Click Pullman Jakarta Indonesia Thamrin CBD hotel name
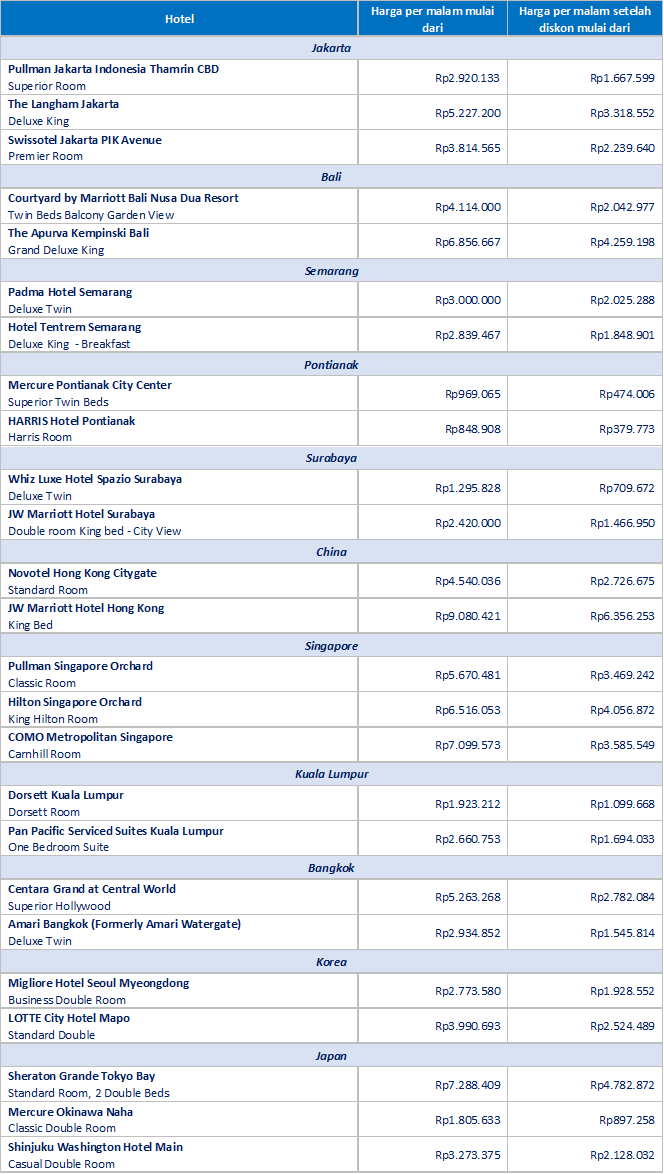Screen dimensions: 664x1174 click(x=113, y=69)
